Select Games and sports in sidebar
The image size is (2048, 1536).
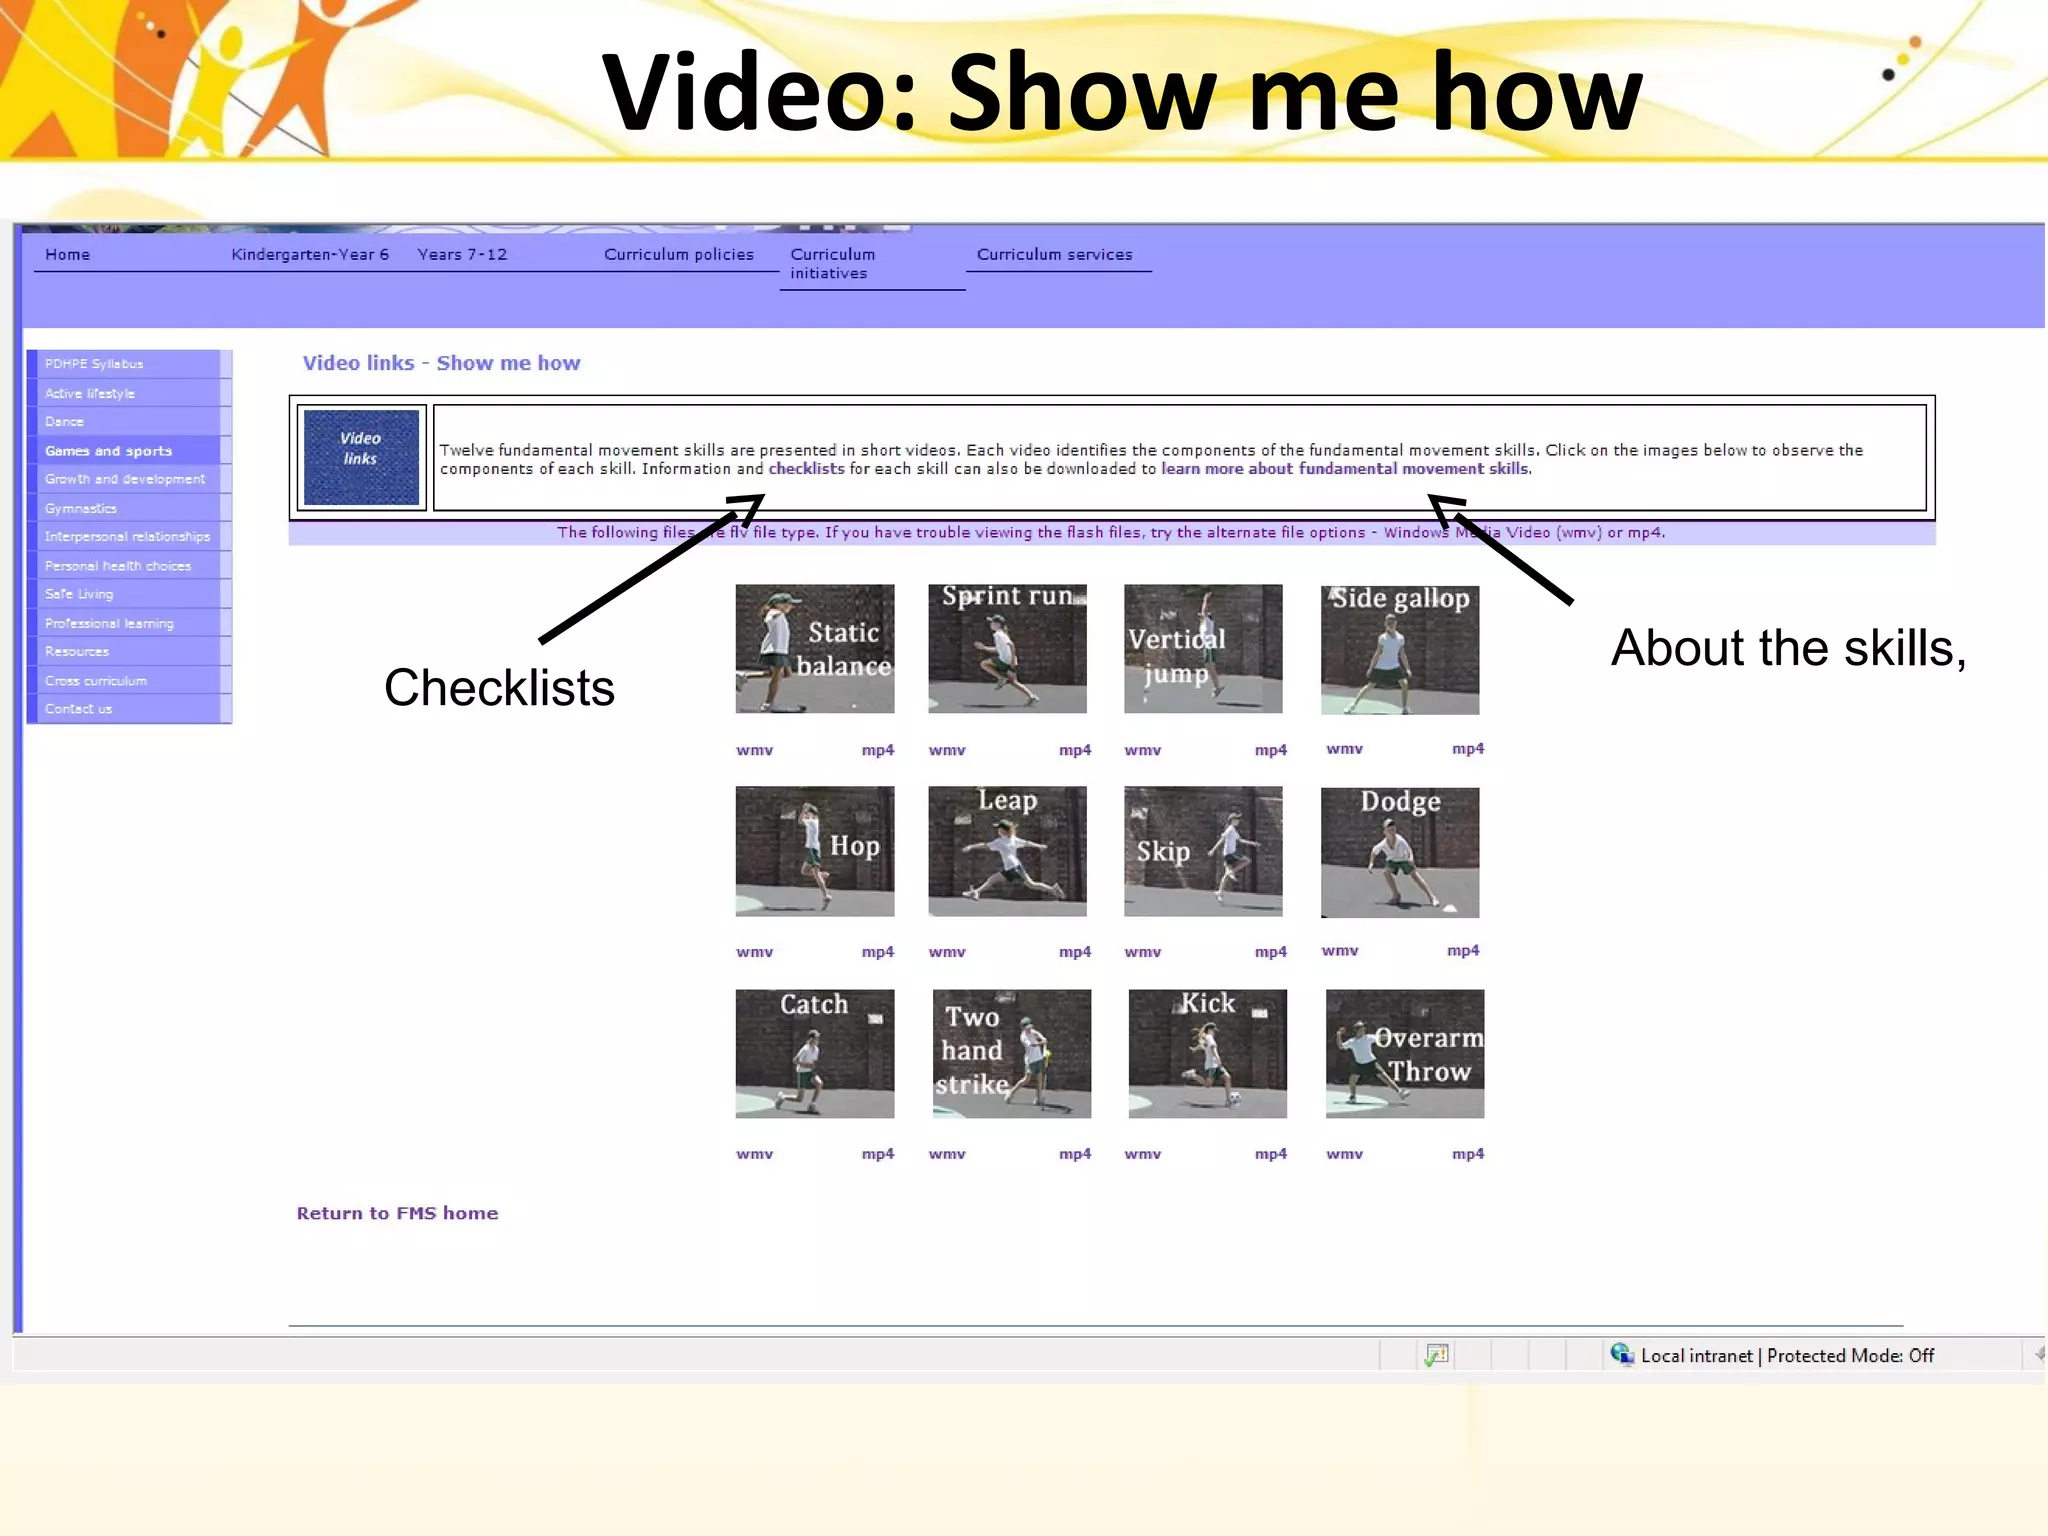coord(129,450)
